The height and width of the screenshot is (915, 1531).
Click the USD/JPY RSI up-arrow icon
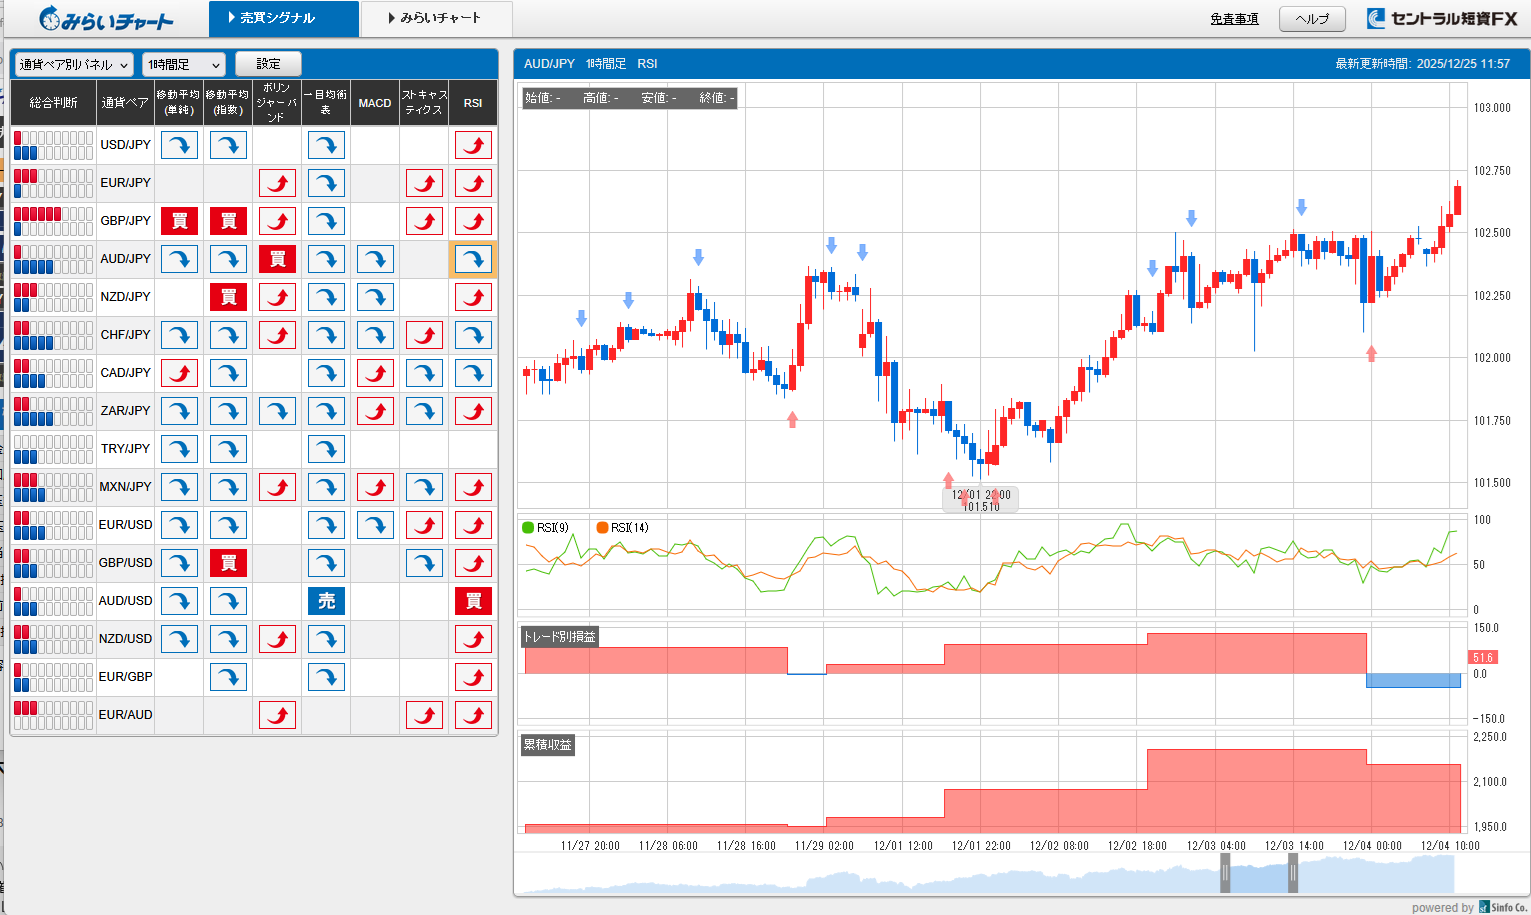coord(473,145)
